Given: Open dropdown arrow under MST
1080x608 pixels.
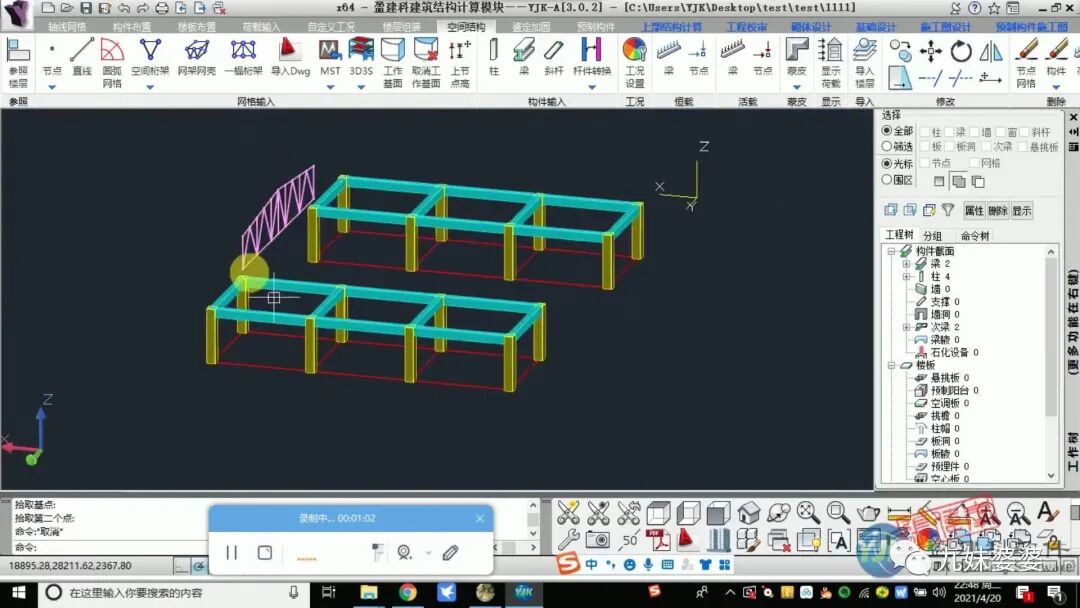Looking at the screenshot, I should (x=330, y=87).
